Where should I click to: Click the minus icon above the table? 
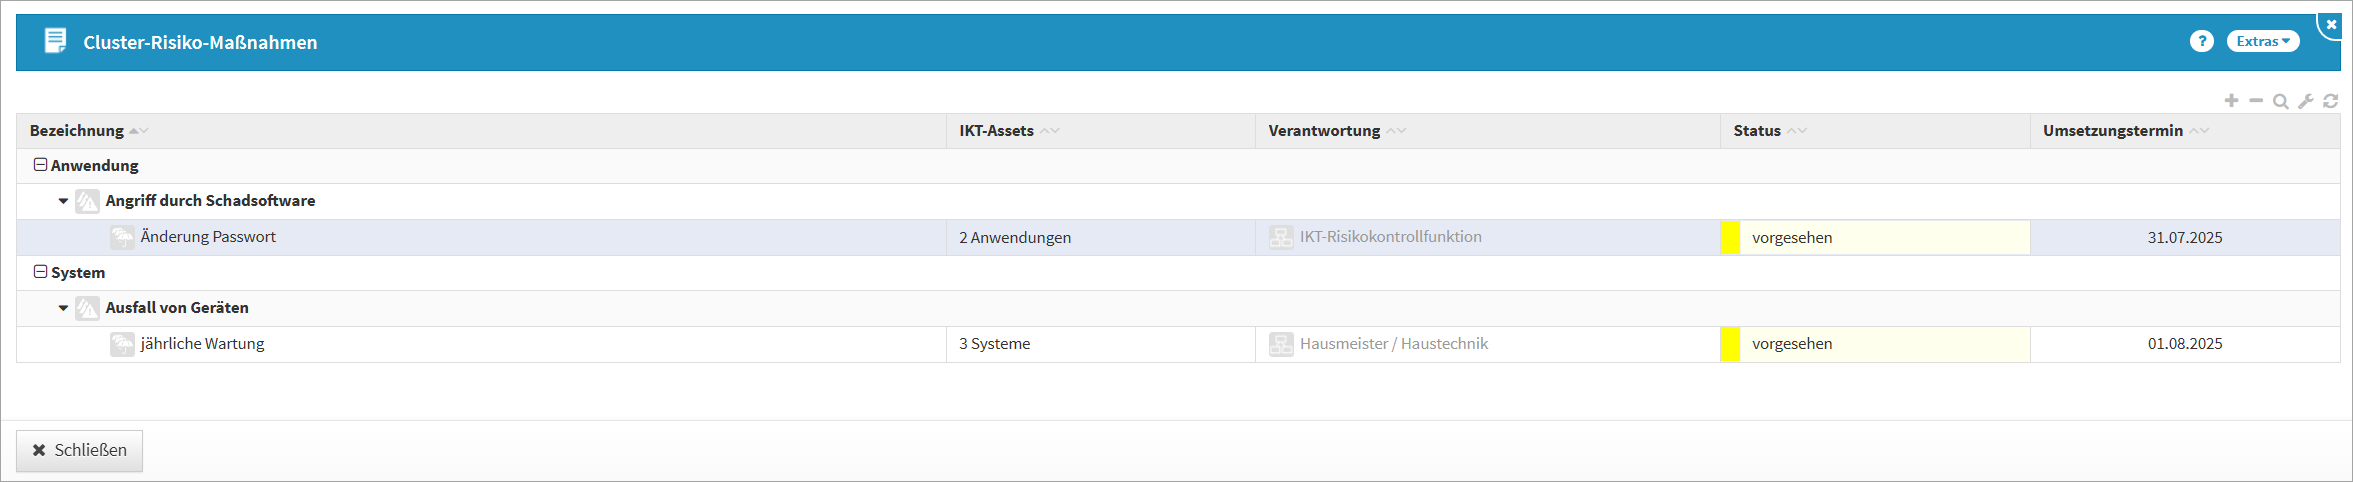coord(2256,101)
